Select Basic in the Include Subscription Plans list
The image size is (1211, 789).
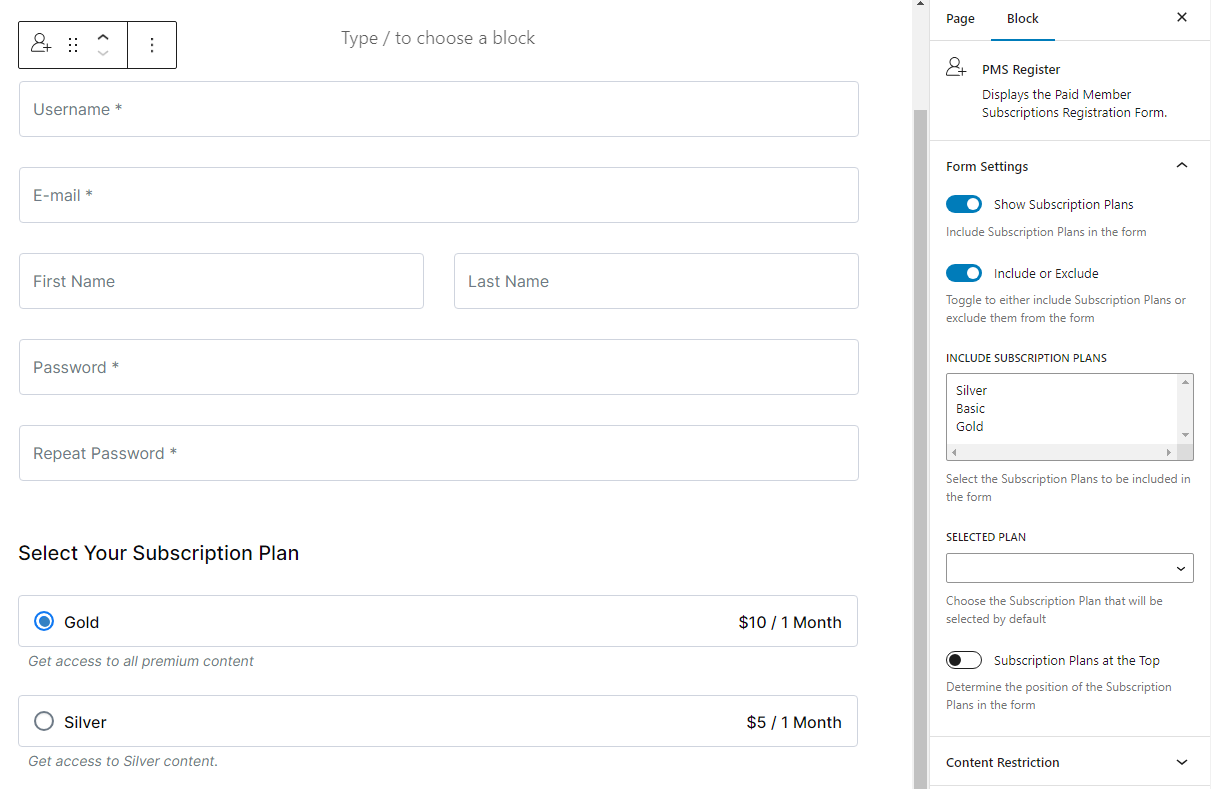970,408
